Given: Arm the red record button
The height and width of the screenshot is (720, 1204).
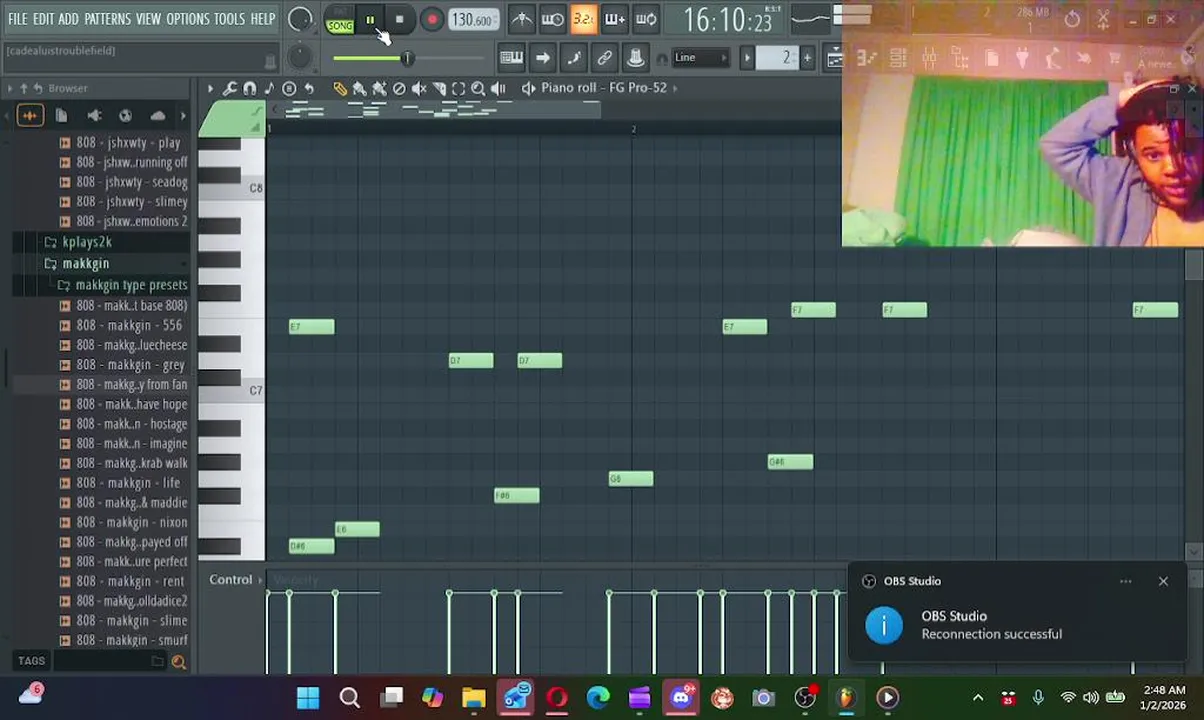Looking at the screenshot, I should pos(431,20).
